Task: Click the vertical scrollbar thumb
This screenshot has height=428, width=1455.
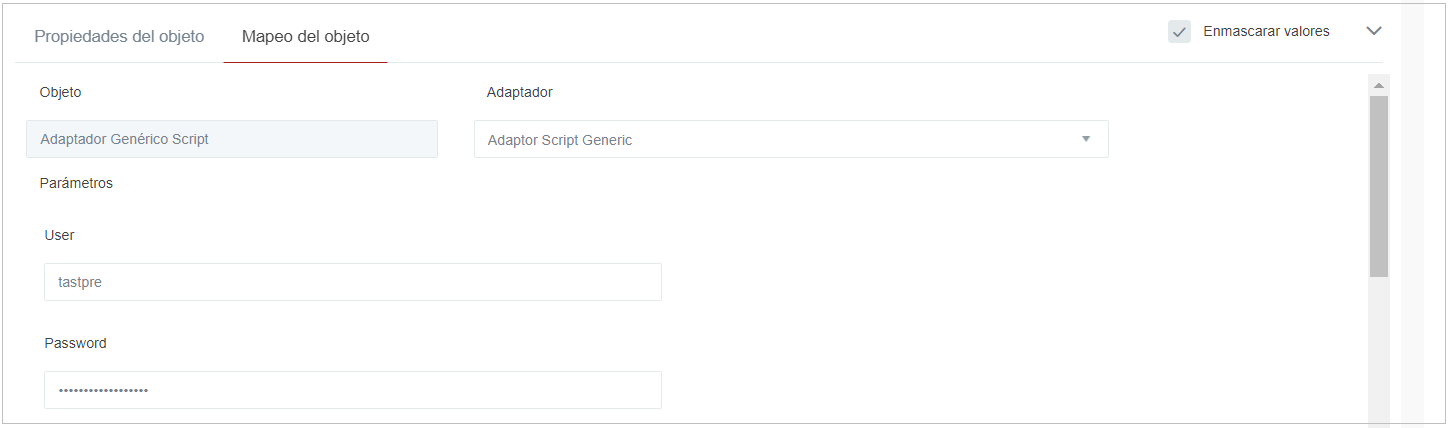Action: click(x=1379, y=185)
